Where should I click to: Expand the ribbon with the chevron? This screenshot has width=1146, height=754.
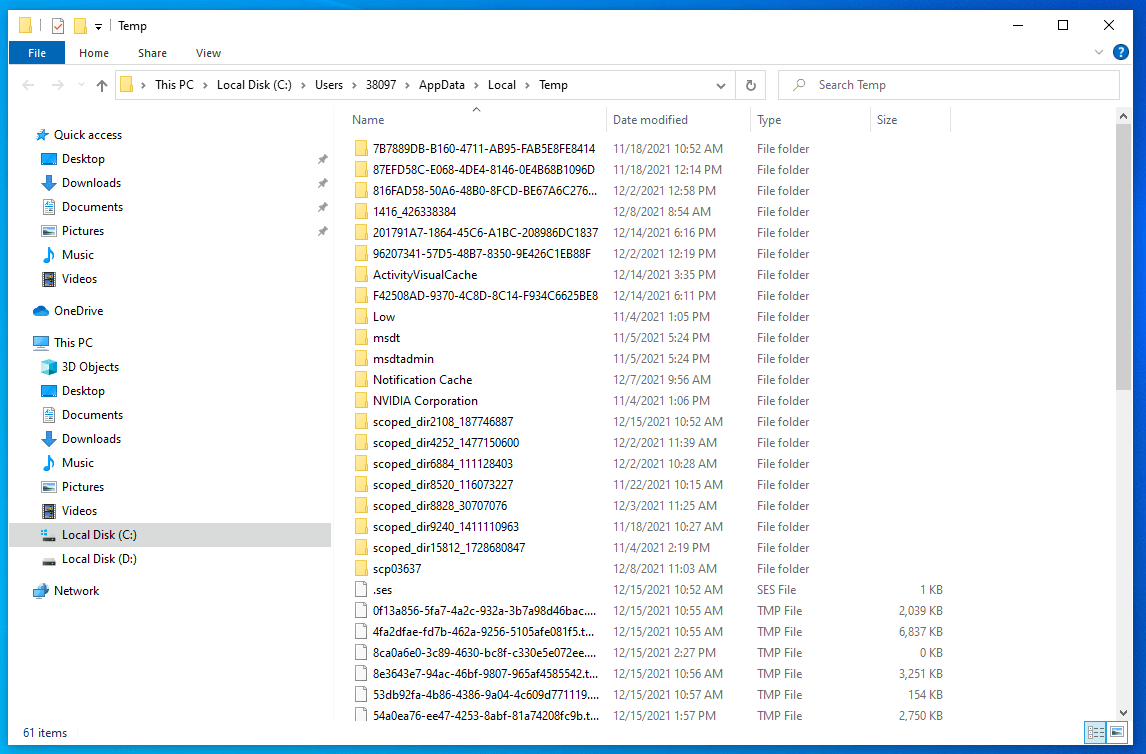coord(1099,52)
